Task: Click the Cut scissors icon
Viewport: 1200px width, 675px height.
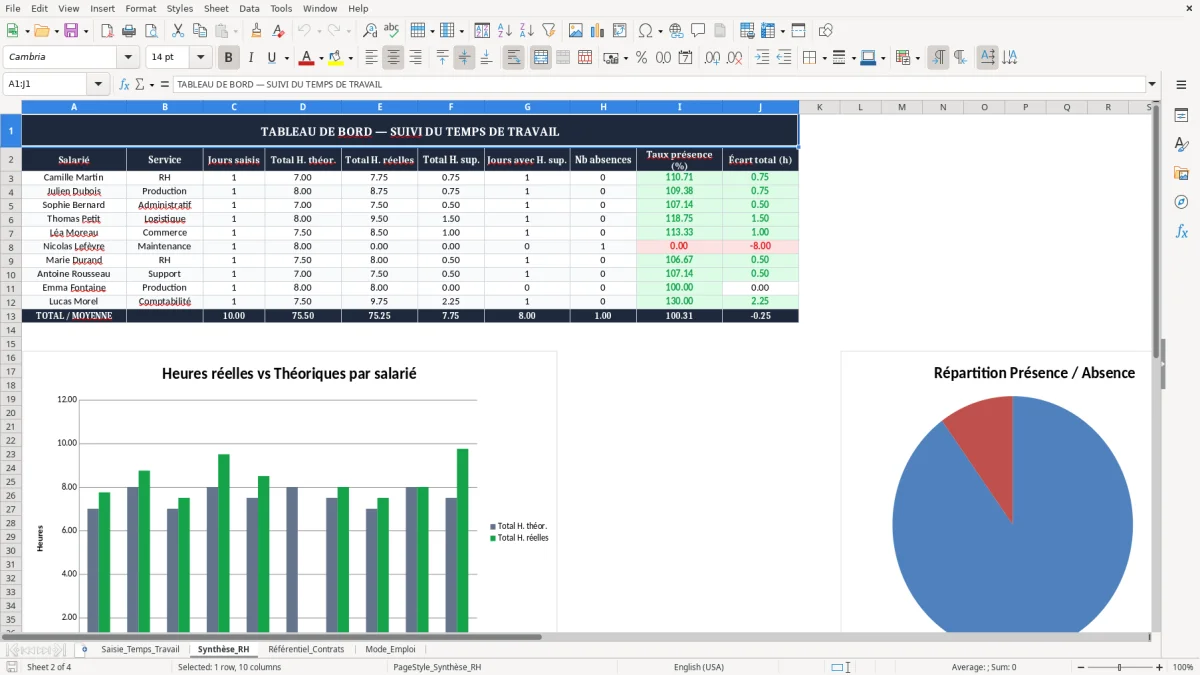Action: (178, 31)
